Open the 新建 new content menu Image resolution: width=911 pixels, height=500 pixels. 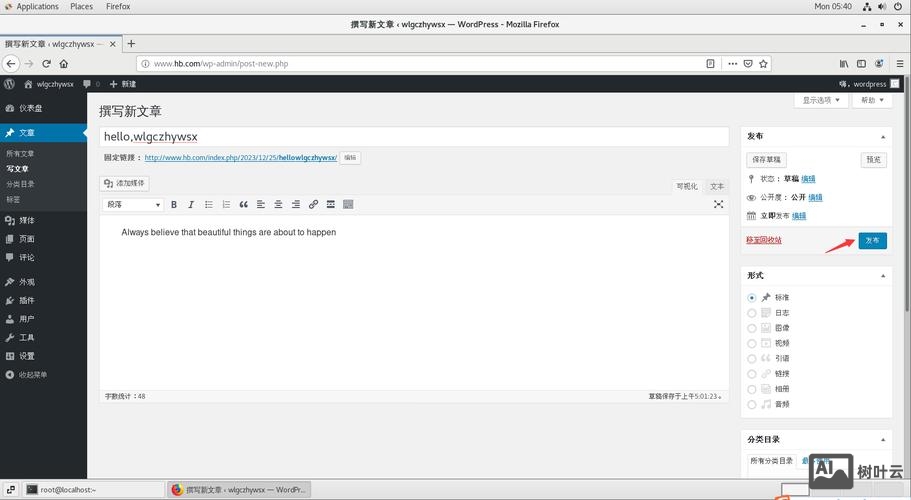[x=123, y=84]
